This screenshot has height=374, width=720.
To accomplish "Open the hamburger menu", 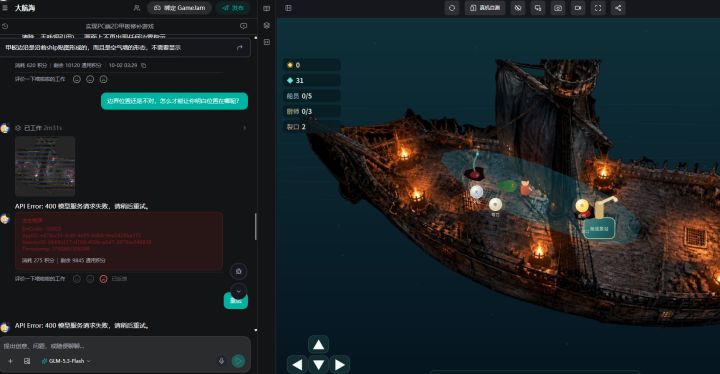I will 5,8.
